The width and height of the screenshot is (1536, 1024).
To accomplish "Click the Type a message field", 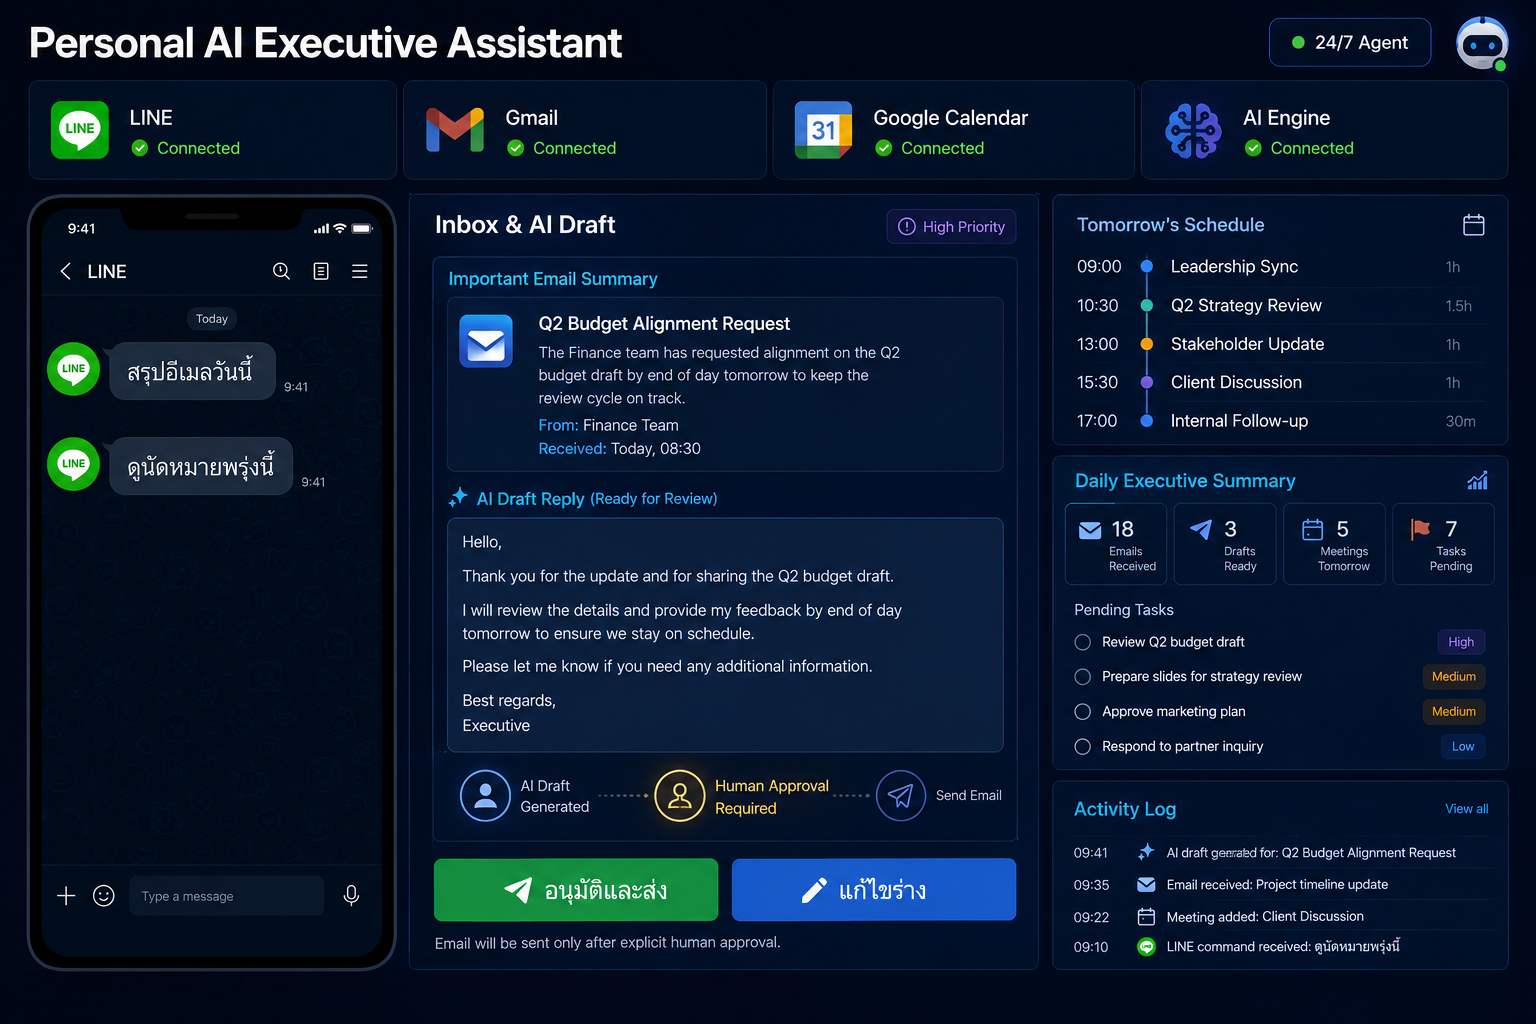I will [x=227, y=896].
